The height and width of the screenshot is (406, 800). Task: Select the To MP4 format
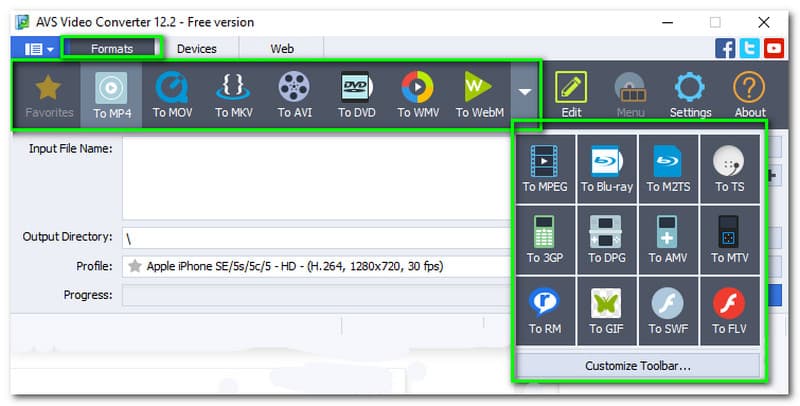pos(111,95)
